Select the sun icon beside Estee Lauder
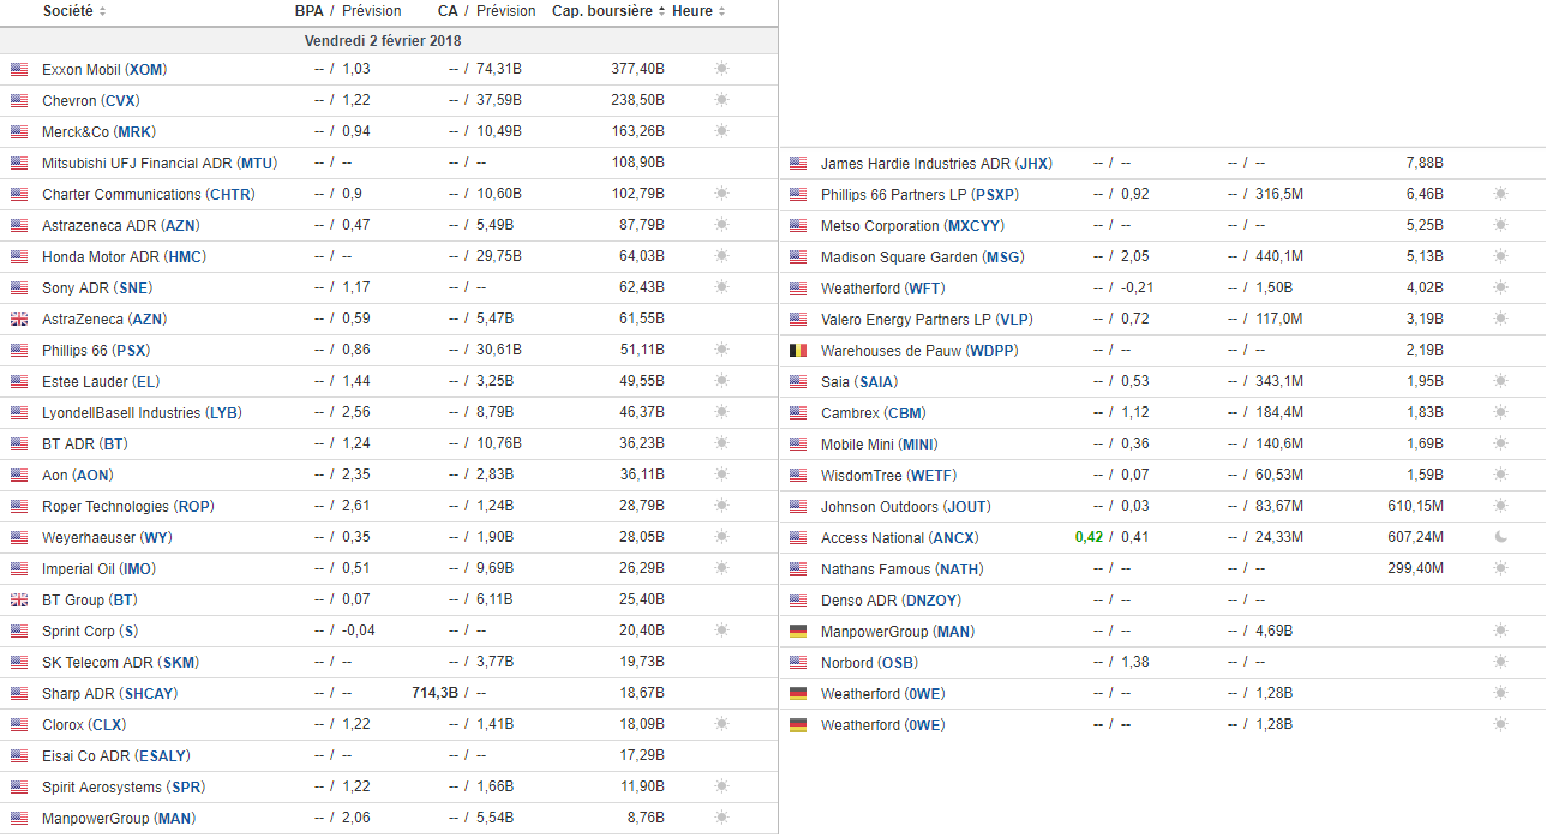 (722, 381)
